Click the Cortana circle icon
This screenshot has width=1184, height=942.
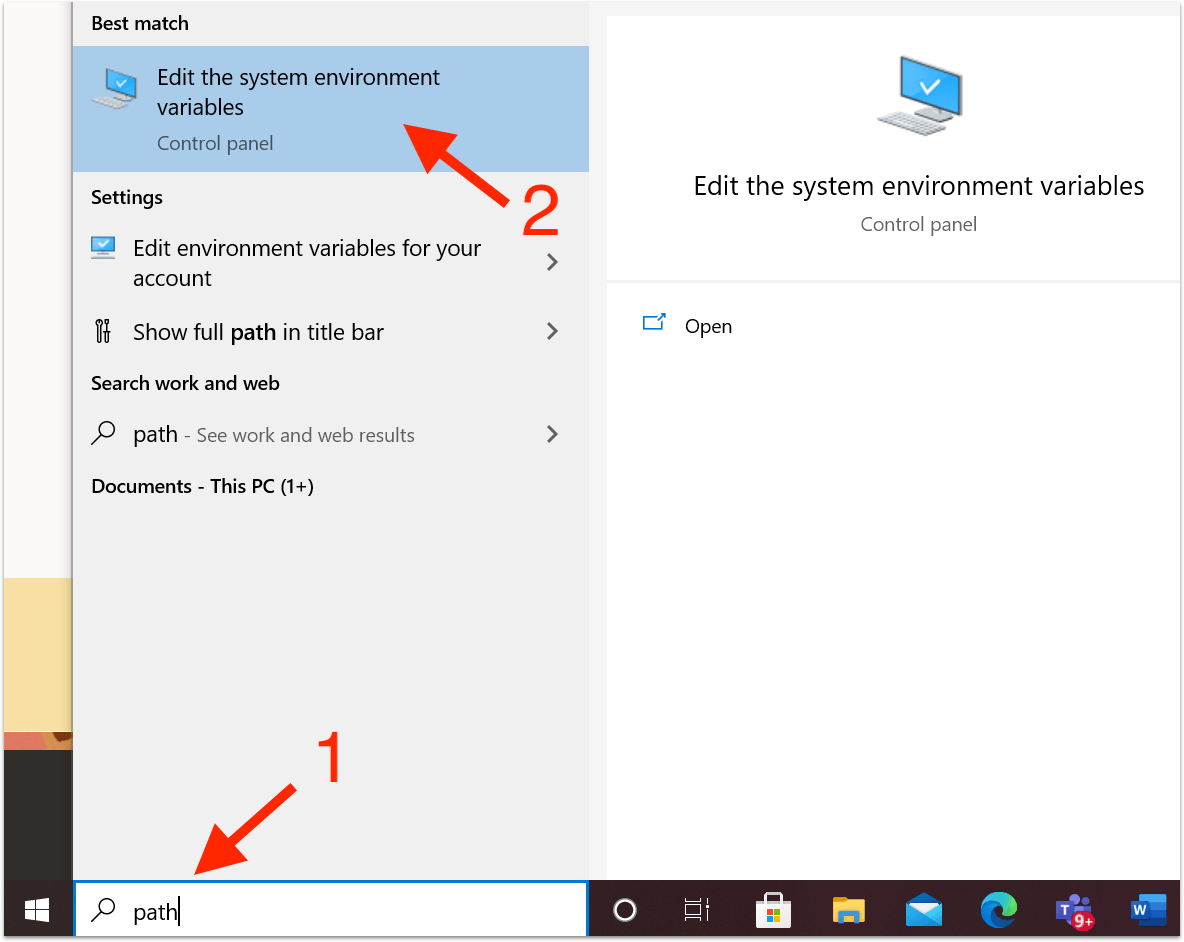[625, 910]
